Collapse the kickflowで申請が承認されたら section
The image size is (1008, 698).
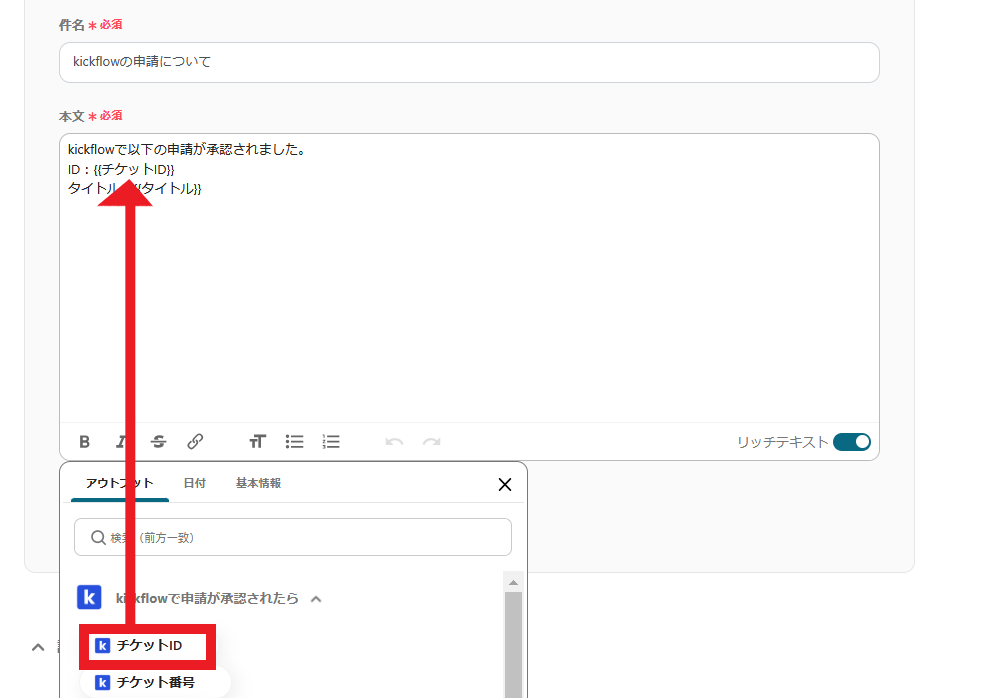click(316, 599)
